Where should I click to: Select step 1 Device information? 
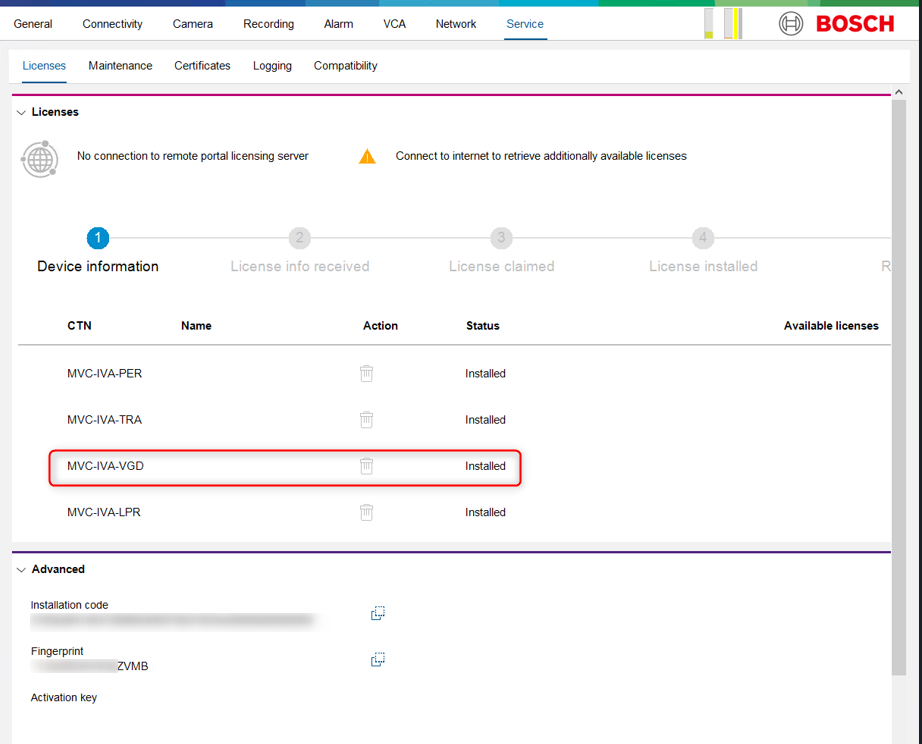pos(98,238)
